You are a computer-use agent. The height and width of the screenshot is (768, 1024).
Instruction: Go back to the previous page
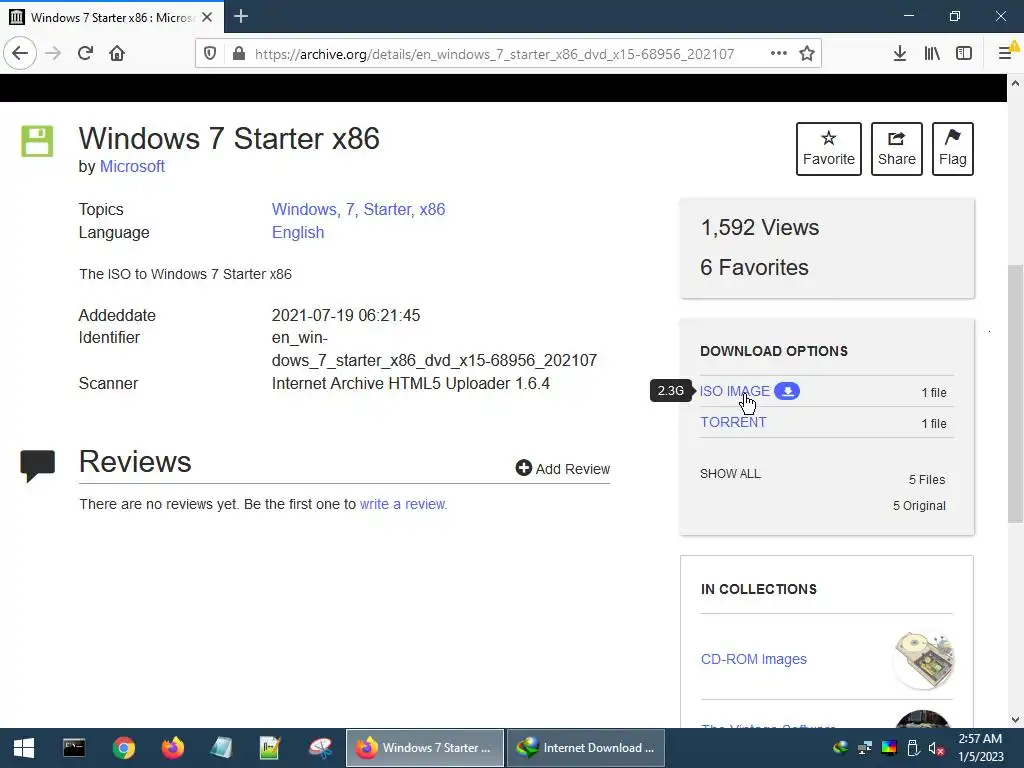coord(20,53)
